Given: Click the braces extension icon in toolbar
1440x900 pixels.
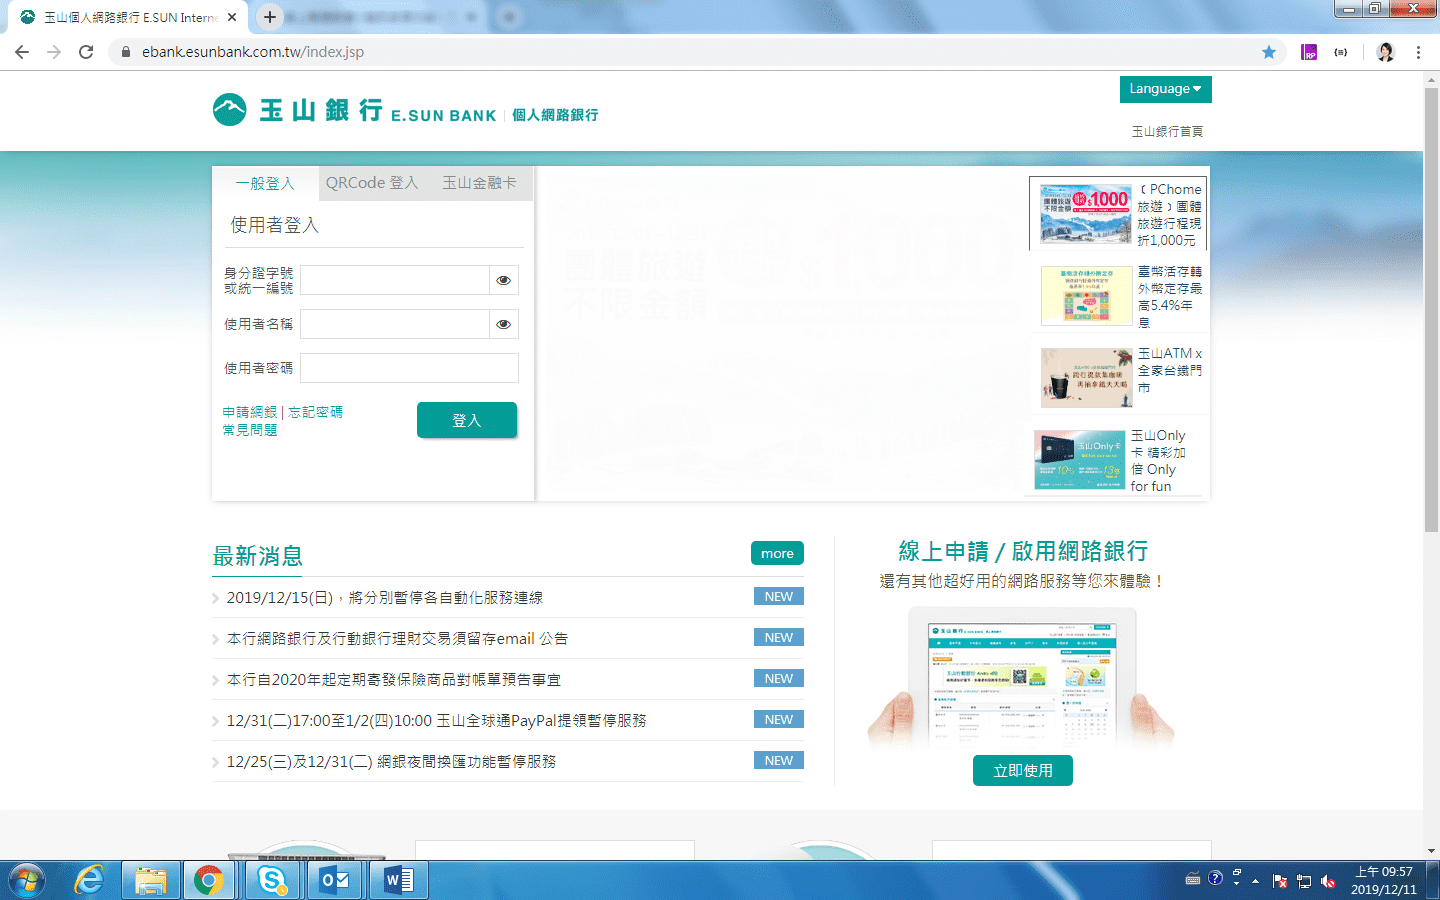Looking at the screenshot, I should pos(1341,52).
